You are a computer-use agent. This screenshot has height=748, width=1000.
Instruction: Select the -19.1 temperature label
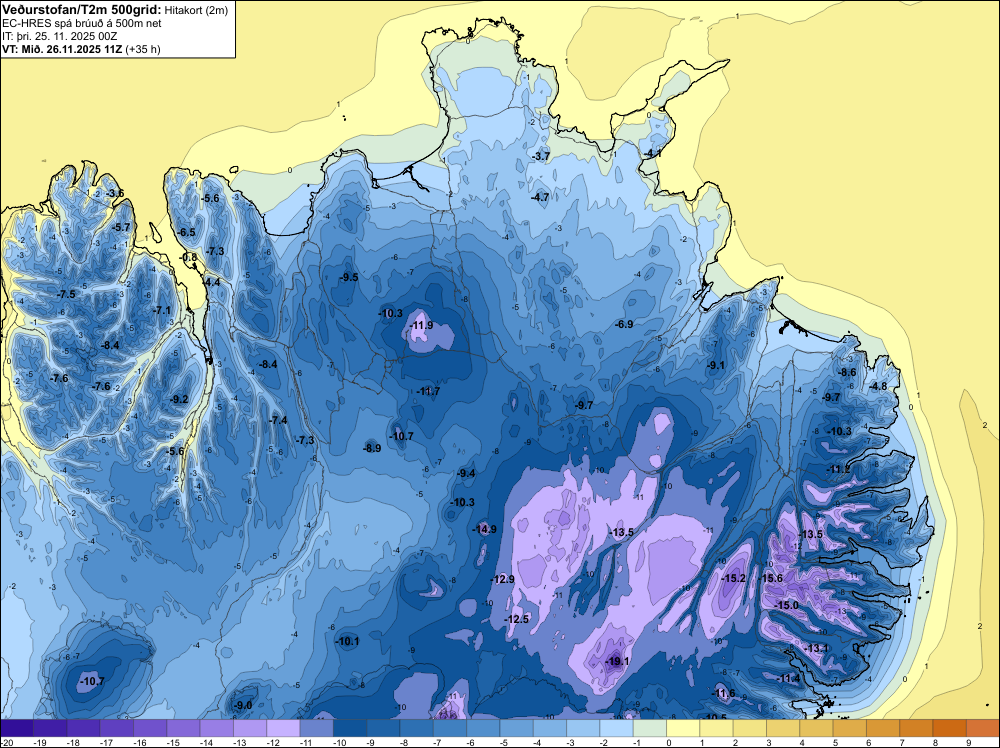pyautogui.click(x=617, y=661)
